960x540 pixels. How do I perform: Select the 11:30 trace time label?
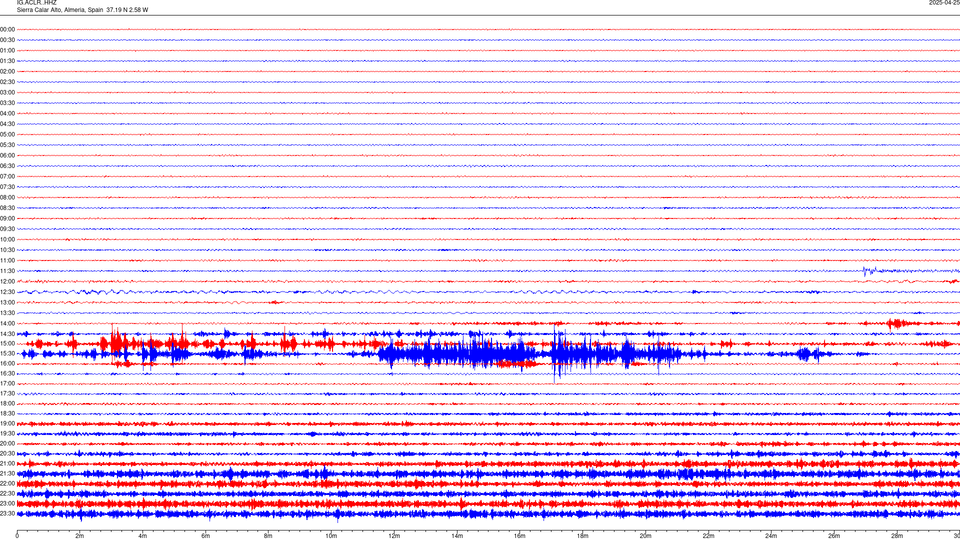(7, 271)
